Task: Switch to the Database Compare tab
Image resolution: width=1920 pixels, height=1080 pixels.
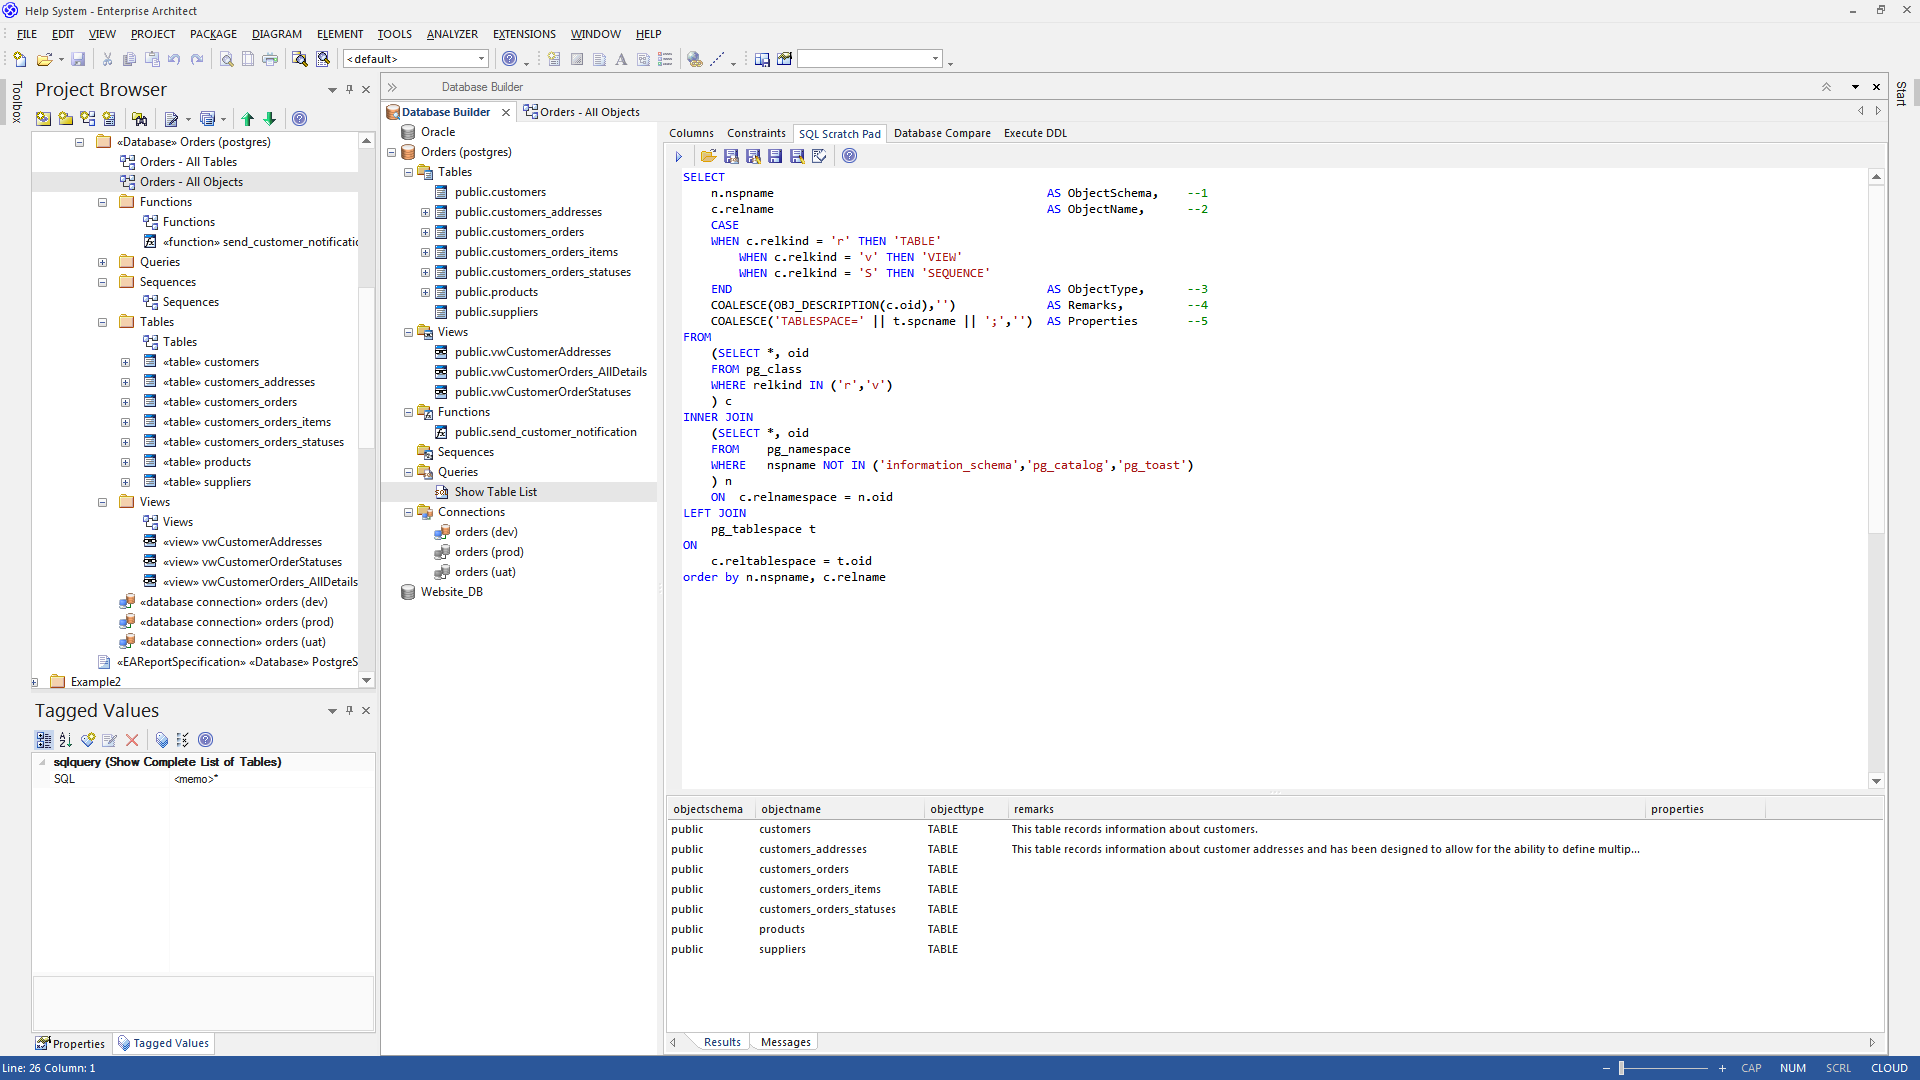Action: (x=941, y=133)
